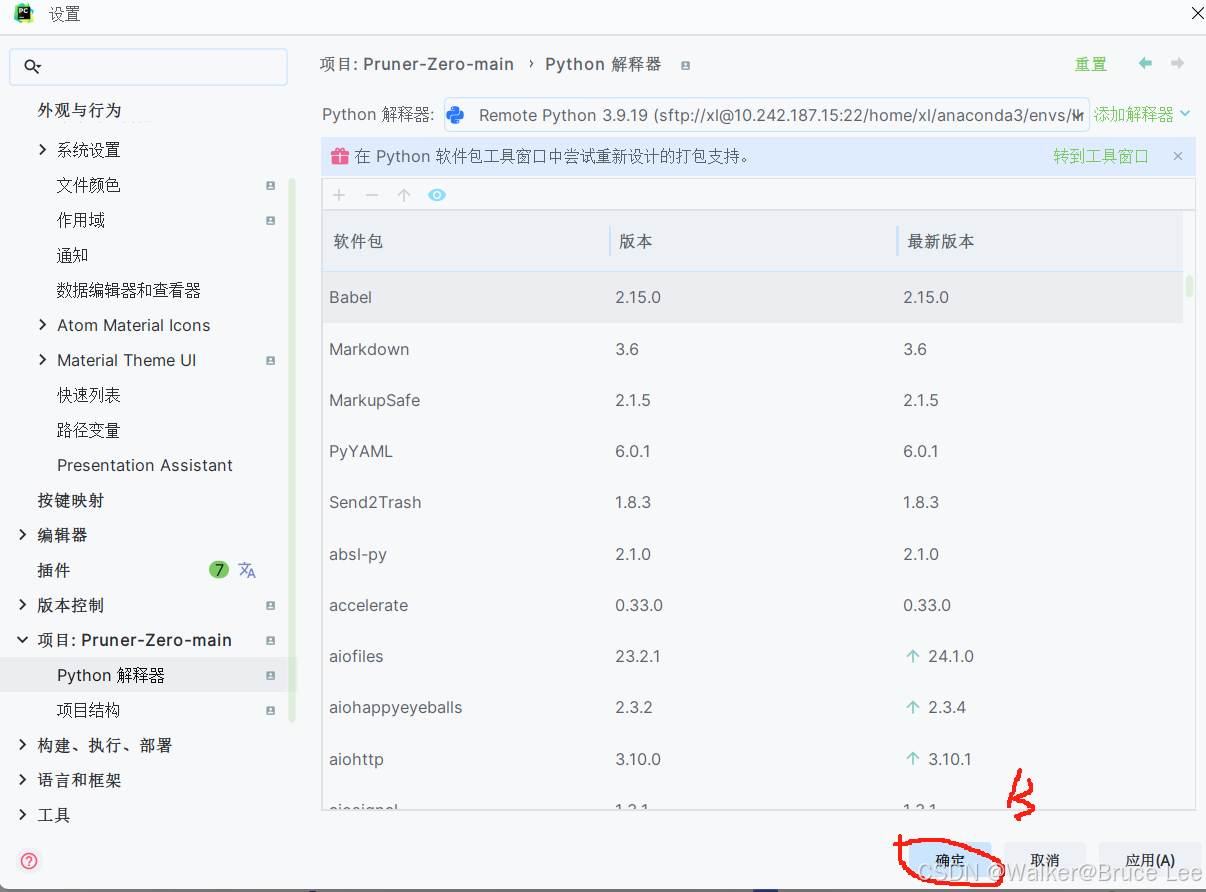This screenshot has height=892, width=1206.
Task: Click the upgrade package up-arrow icon
Action: pyautogui.click(x=404, y=195)
